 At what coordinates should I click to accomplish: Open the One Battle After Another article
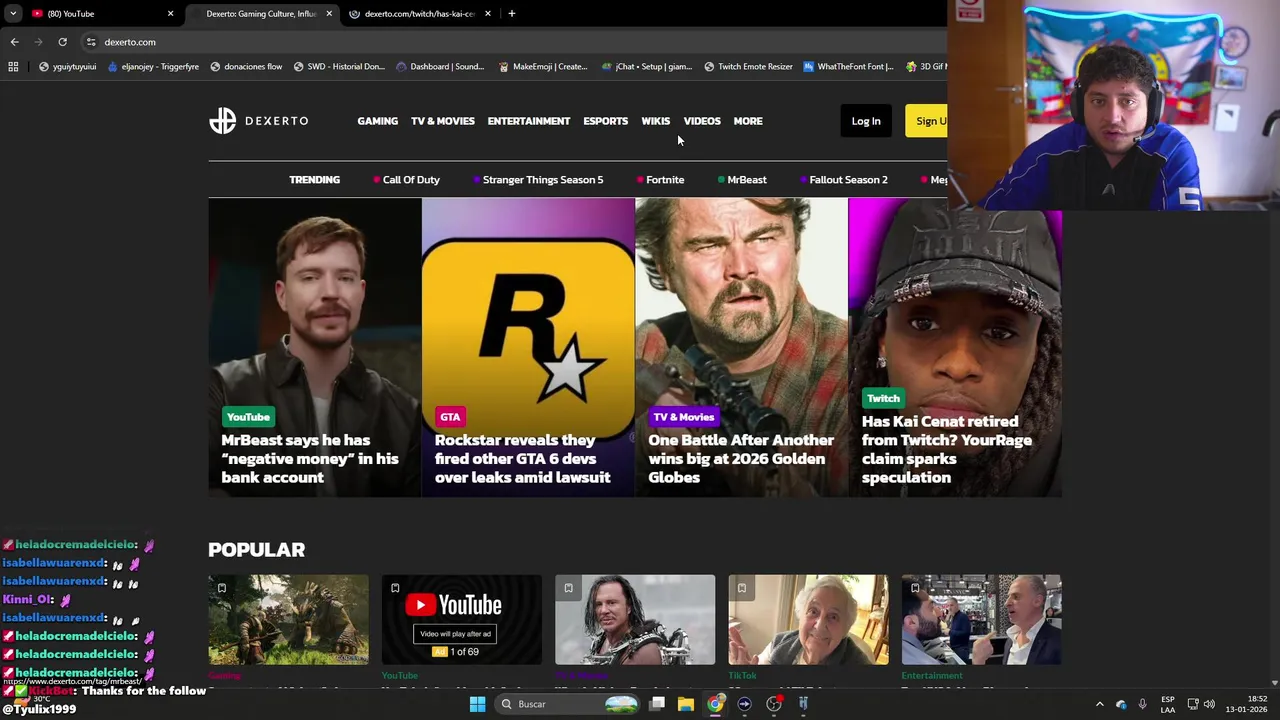coord(740,459)
